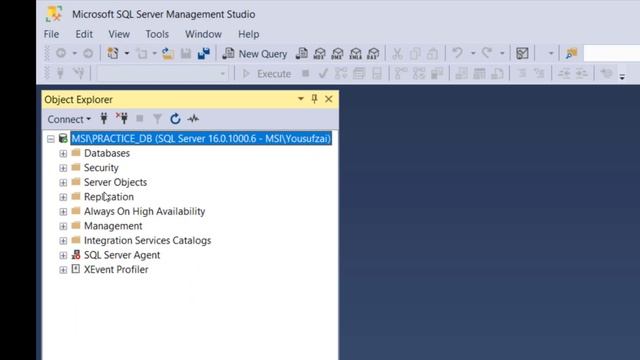Expand Always On High Availability node
640x360 pixels.
click(63, 212)
